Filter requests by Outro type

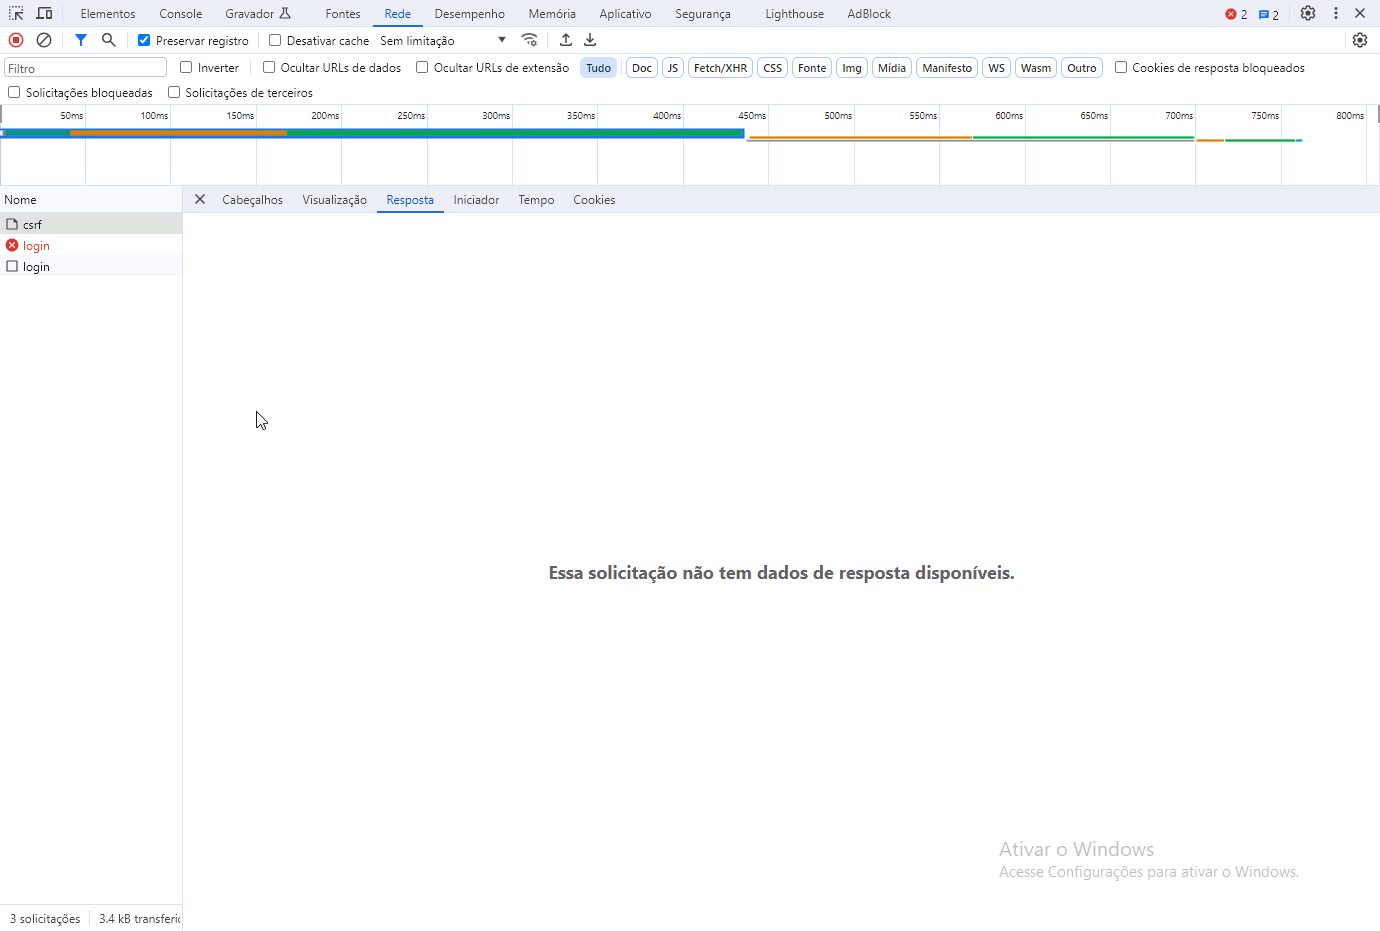1082,68
